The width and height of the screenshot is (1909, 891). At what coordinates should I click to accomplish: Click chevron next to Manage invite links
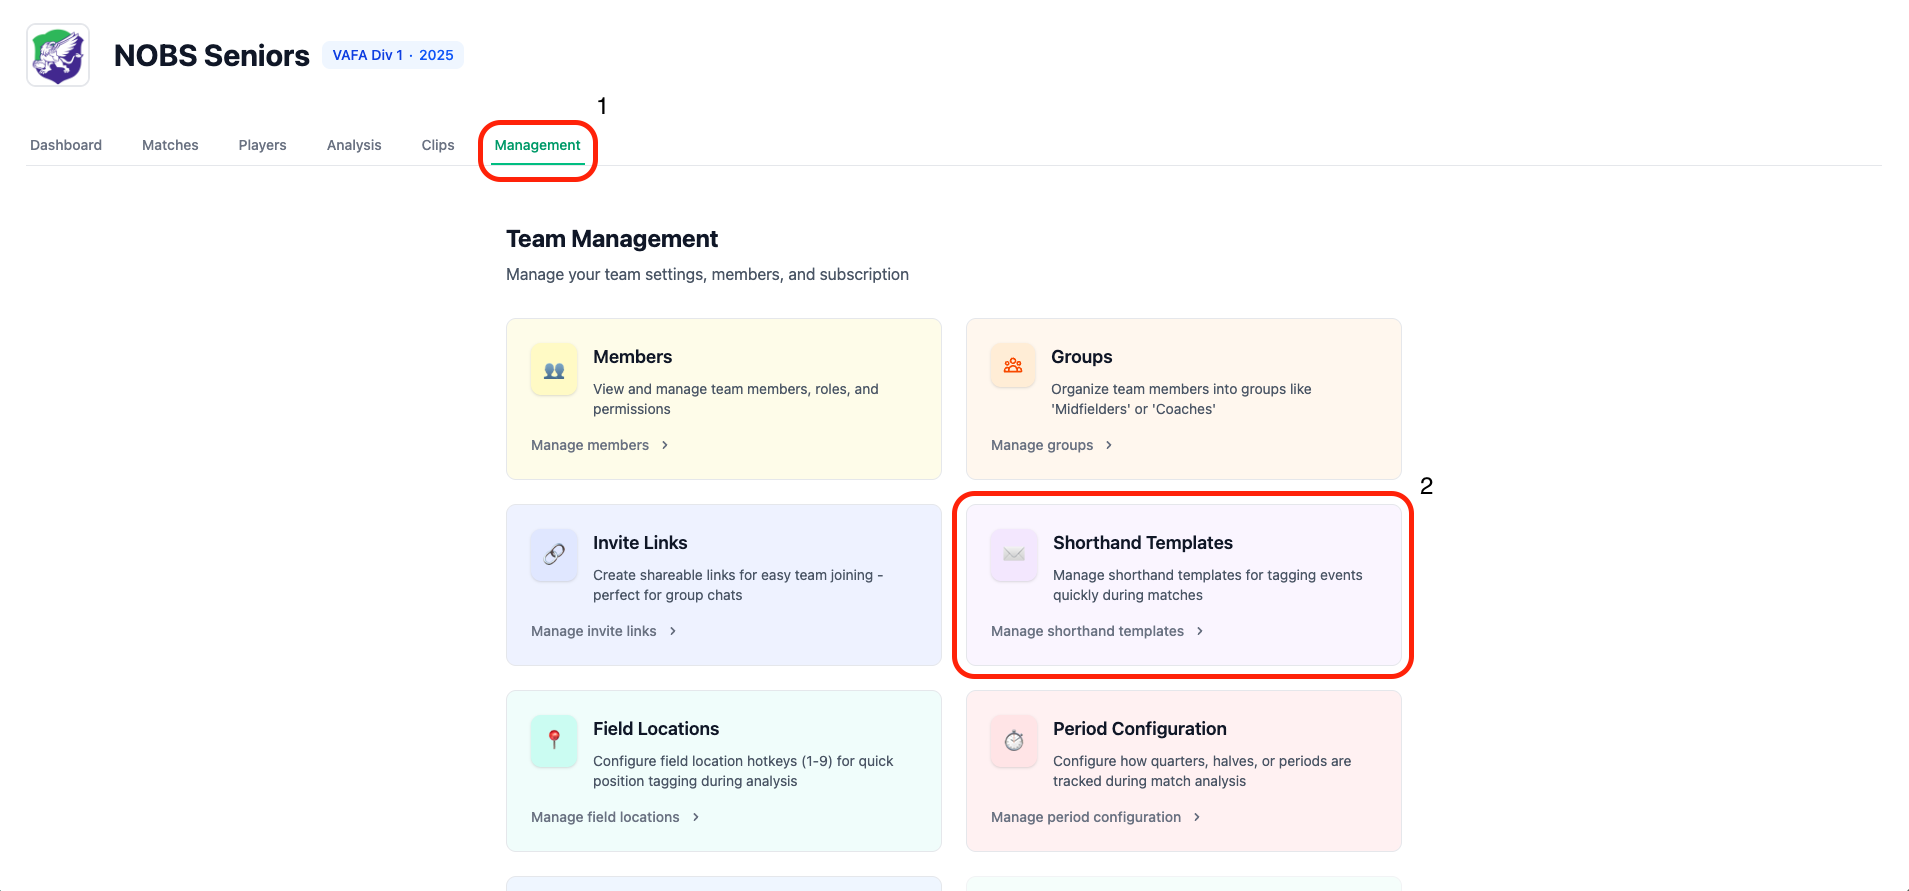coord(673,631)
